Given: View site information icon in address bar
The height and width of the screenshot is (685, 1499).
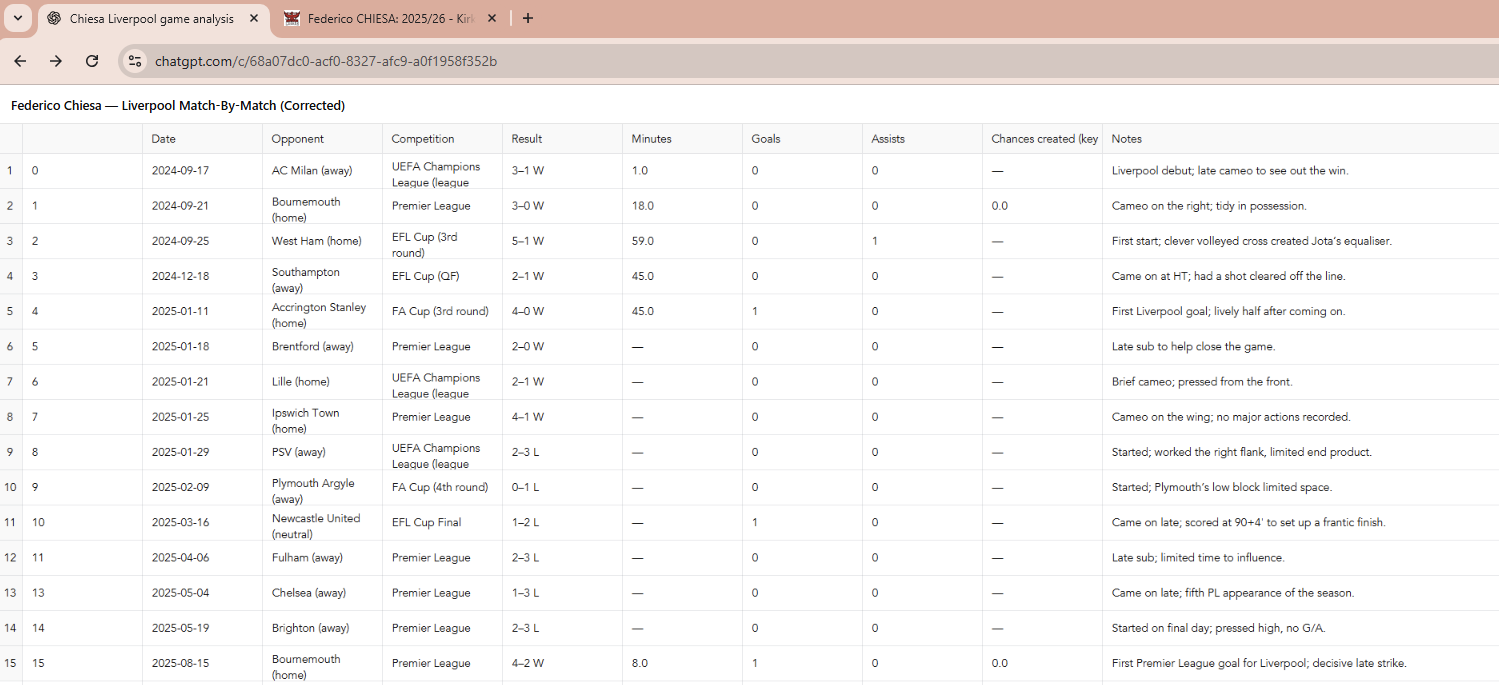Looking at the screenshot, I should pos(135,61).
